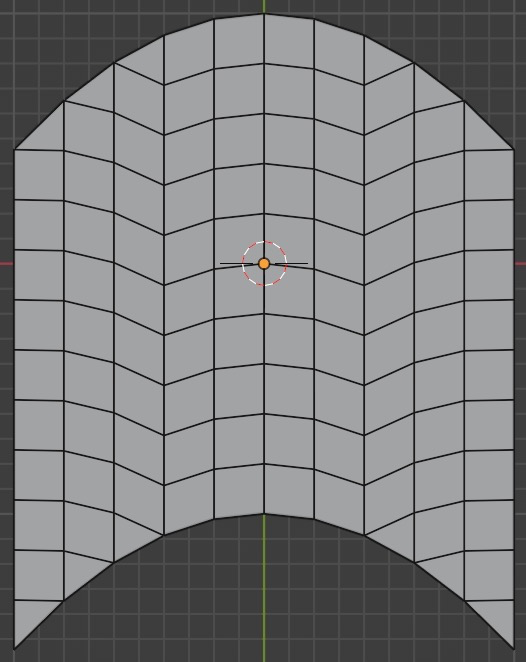Select the mesh face just below-right of the 3D cursor
The width and height of the screenshot is (526, 662).
click(289, 291)
